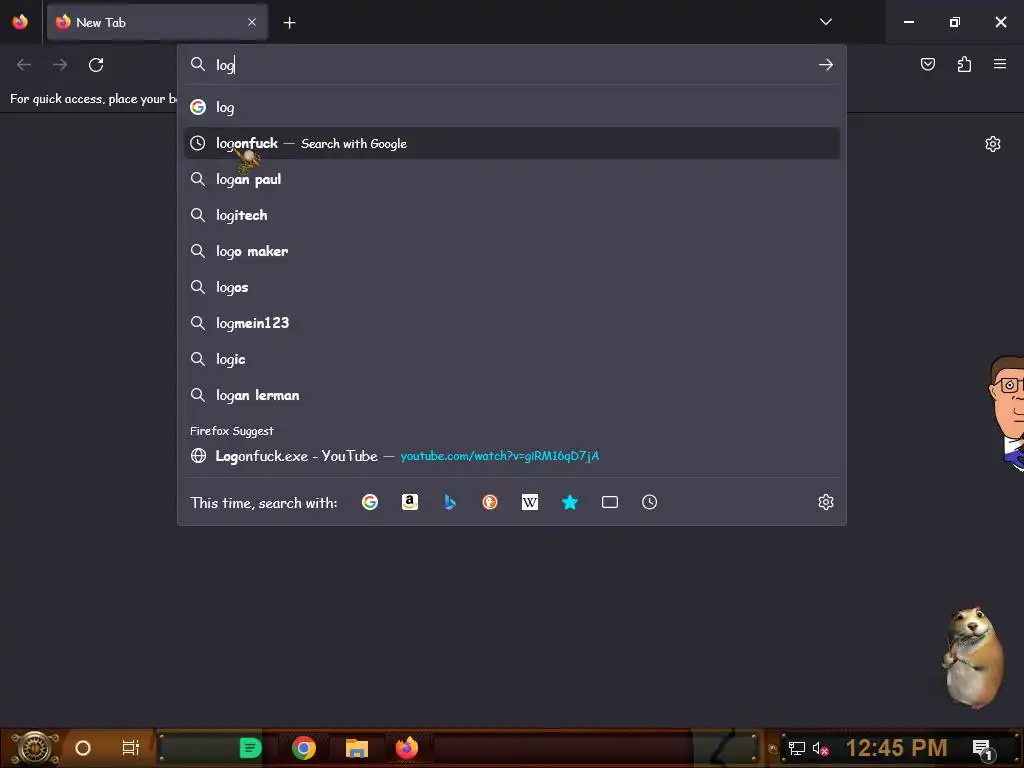Close the New Tab tab
This screenshot has height=768, width=1024.
[x=252, y=22]
